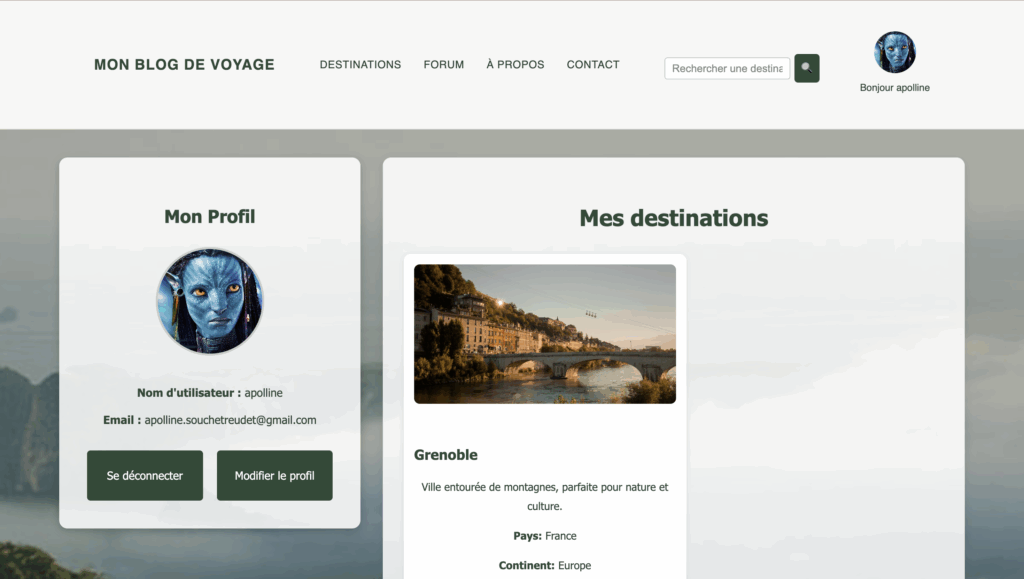Navigate to the CONTACT page
1024x579 pixels.
coord(593,65)
